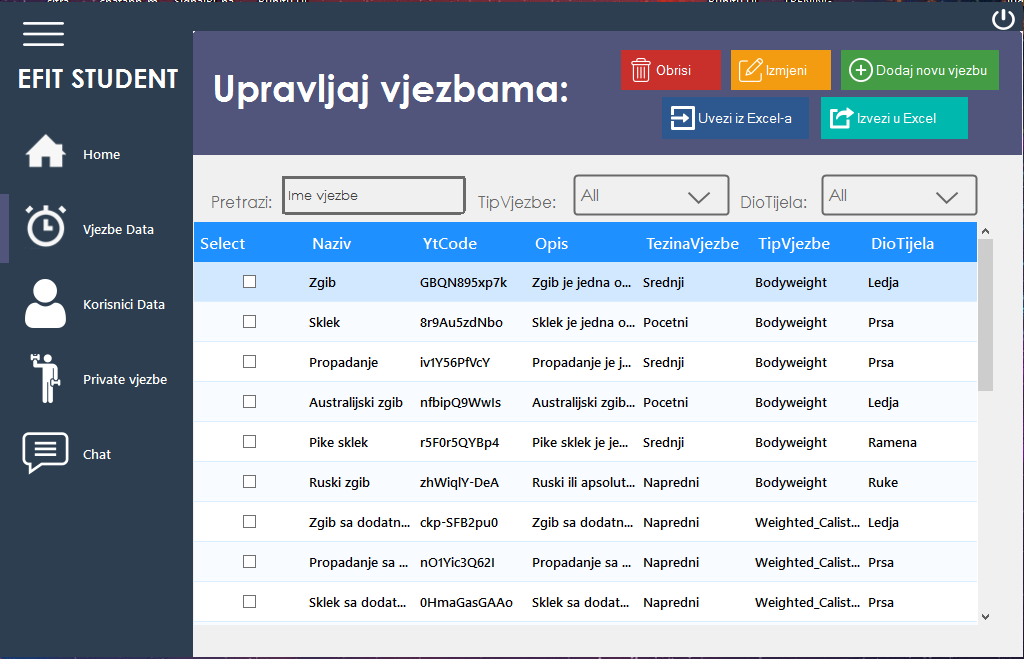Click the Naziv cell Propadanje
Screen dimensions: 1024x659
tap(344, 362)
